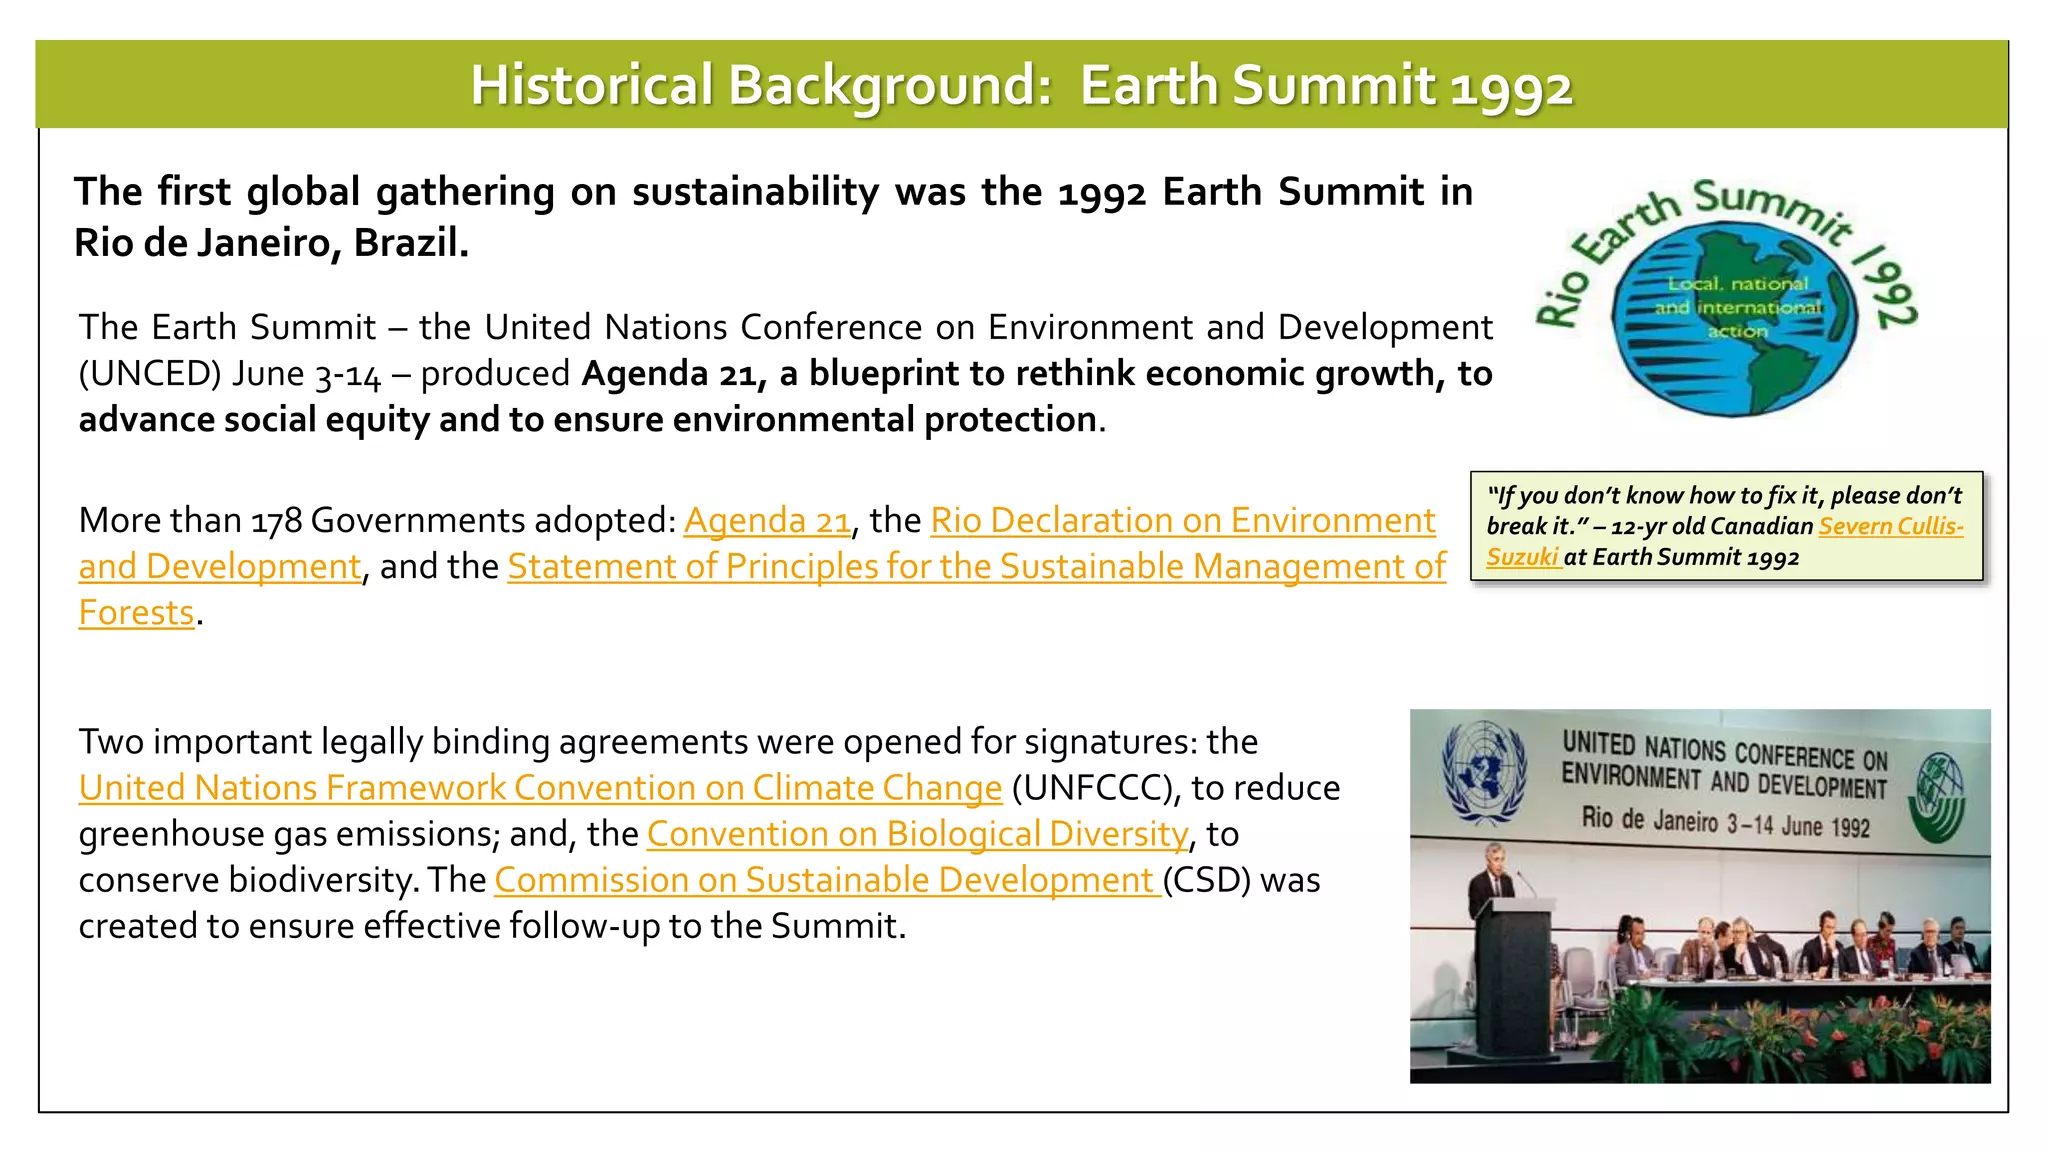Click the green conference logo on banner
The height and width of the screenshot is (1152, 2048).
tap(1938, 797)
